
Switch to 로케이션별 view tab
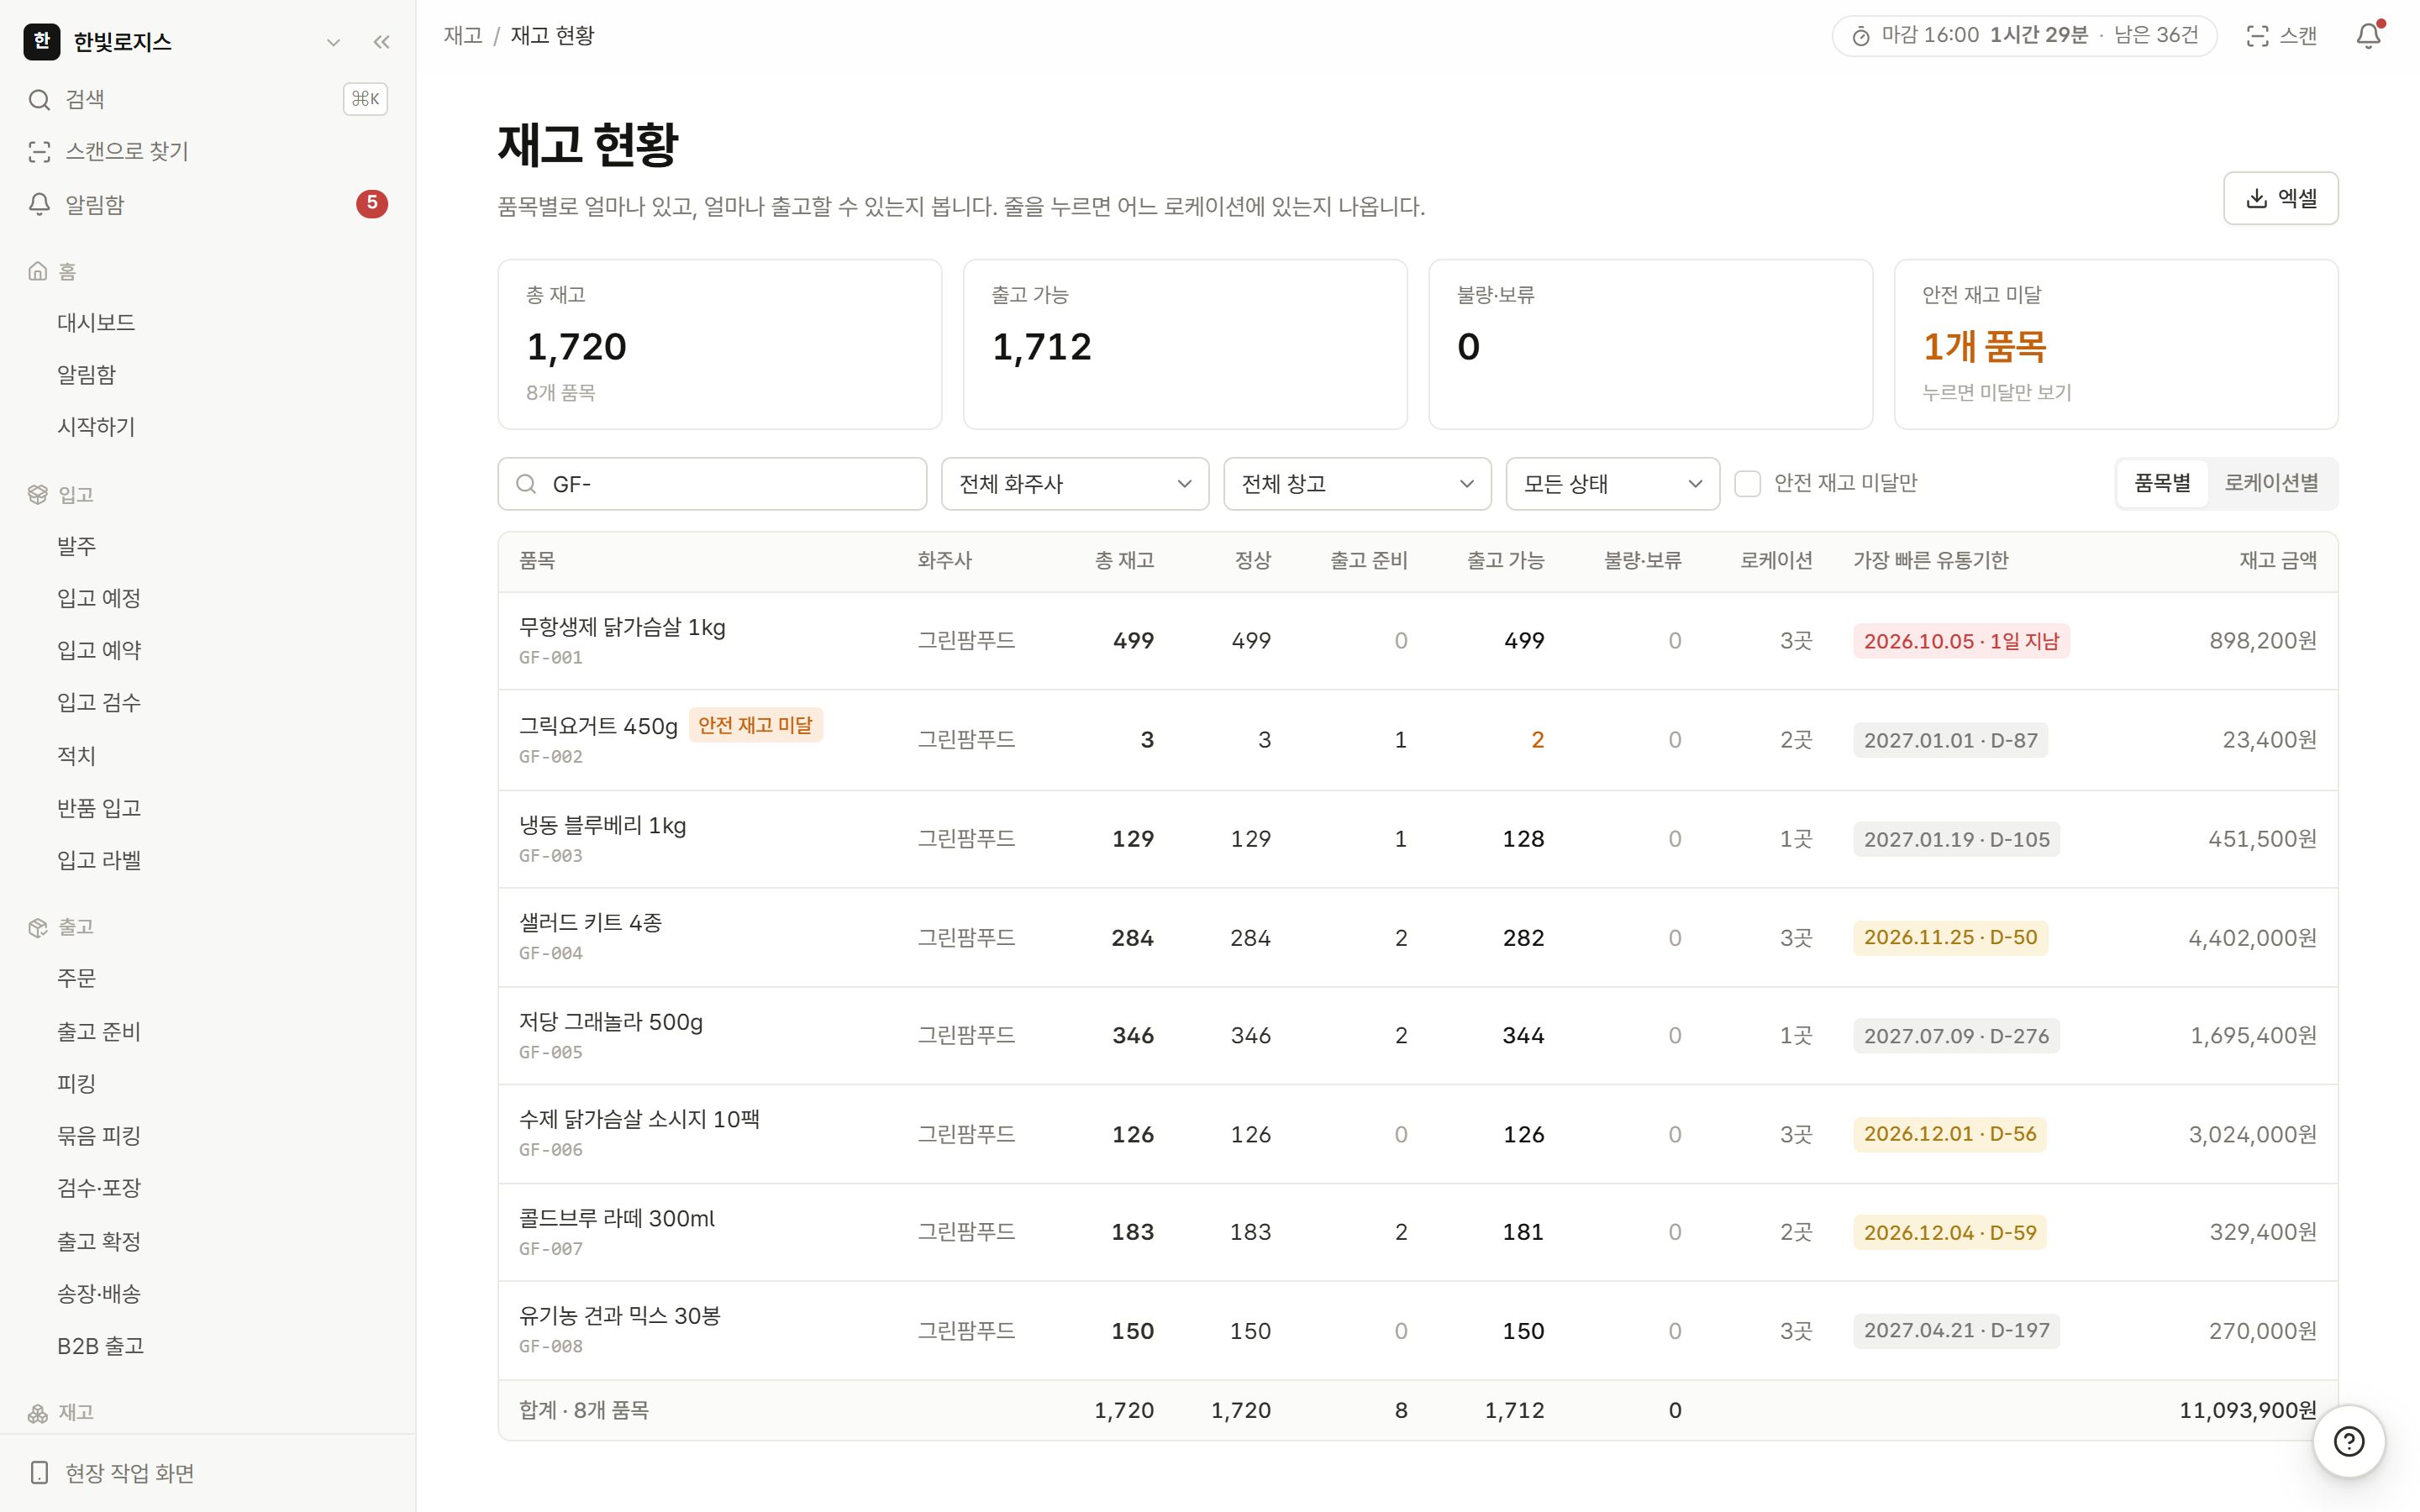2271,483
